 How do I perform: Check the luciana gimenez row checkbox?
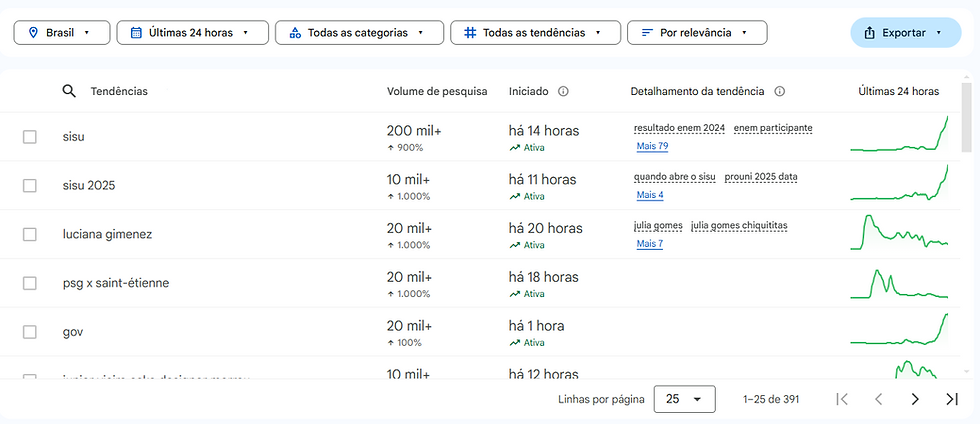(29, 235)
